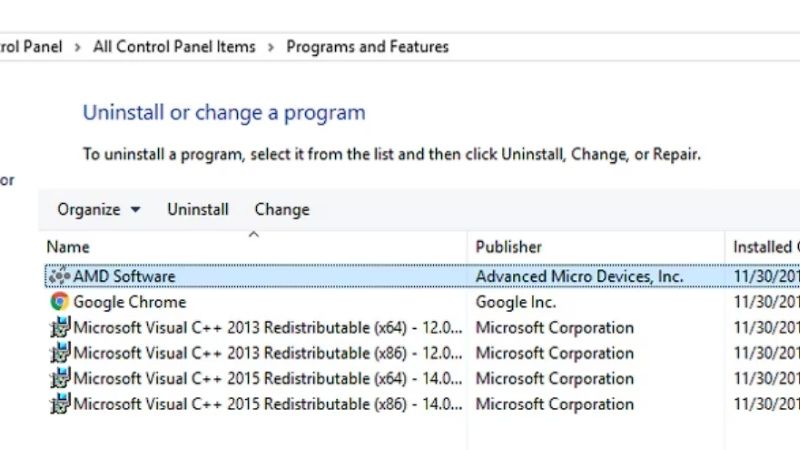
Task: Click the Google Inc. publisher cell
Action: [x=516, y=302]
